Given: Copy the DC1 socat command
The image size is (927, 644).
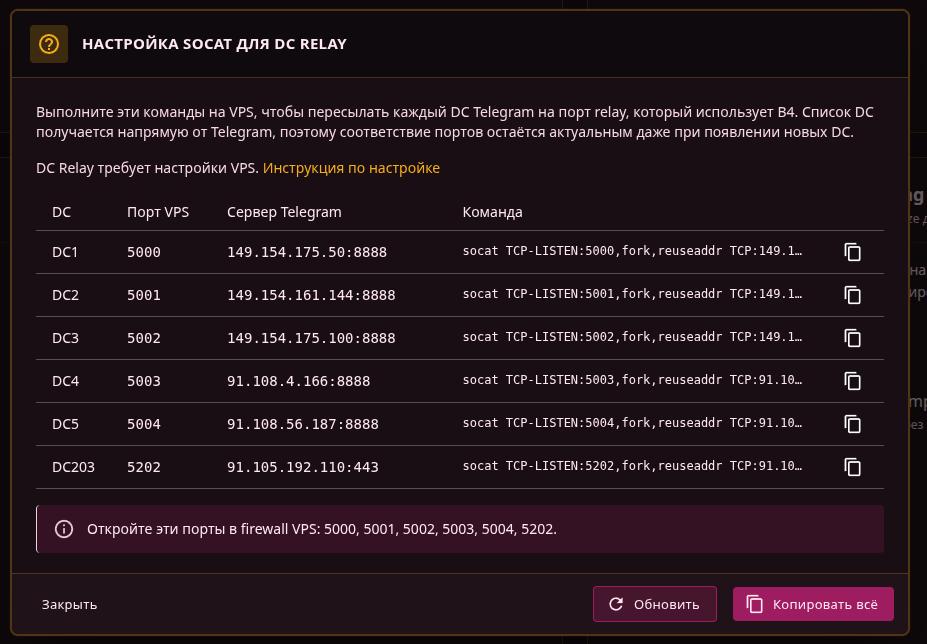Looking at the screenshot, I should pos(853,252).
